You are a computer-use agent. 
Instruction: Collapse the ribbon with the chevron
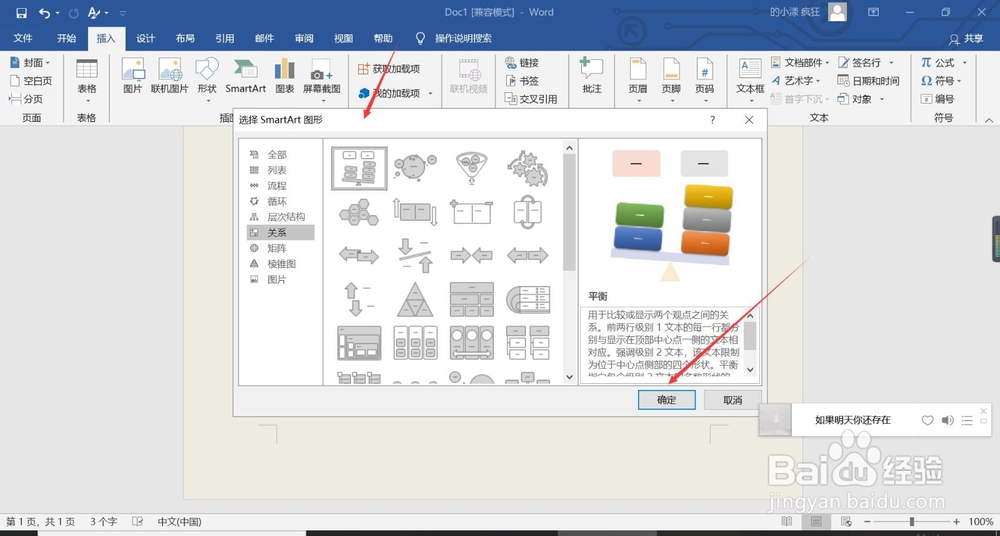[x=989, y=120]
